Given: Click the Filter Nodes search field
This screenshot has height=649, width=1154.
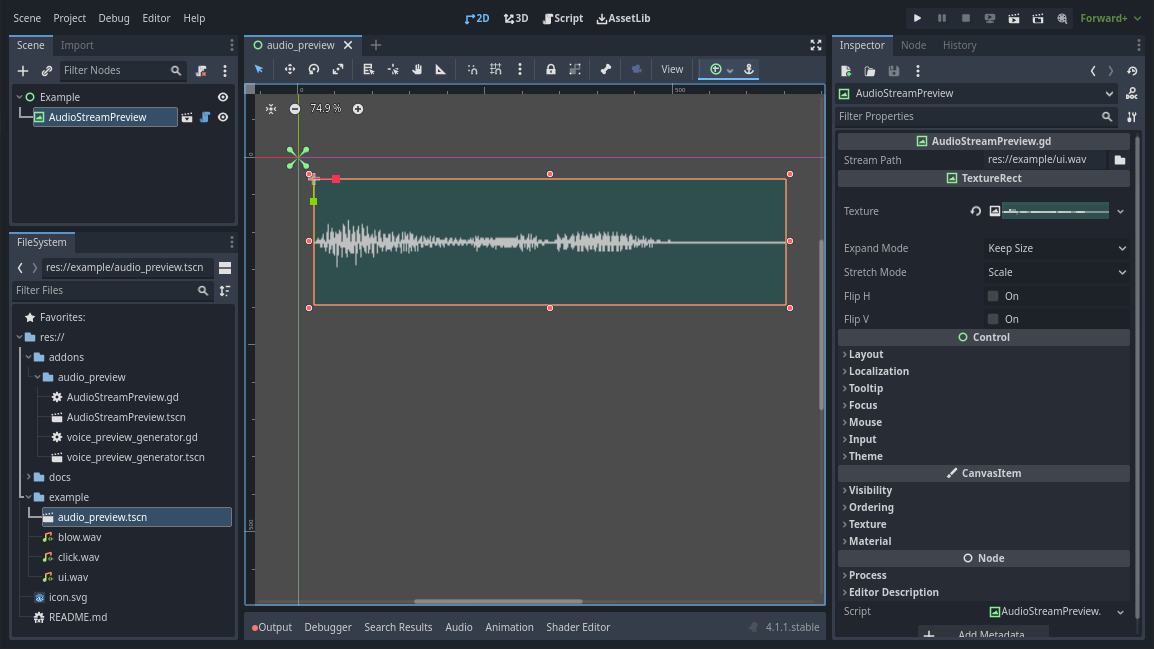Looking at the screenshot, I should pyautogui.click(x=121, y=71).
